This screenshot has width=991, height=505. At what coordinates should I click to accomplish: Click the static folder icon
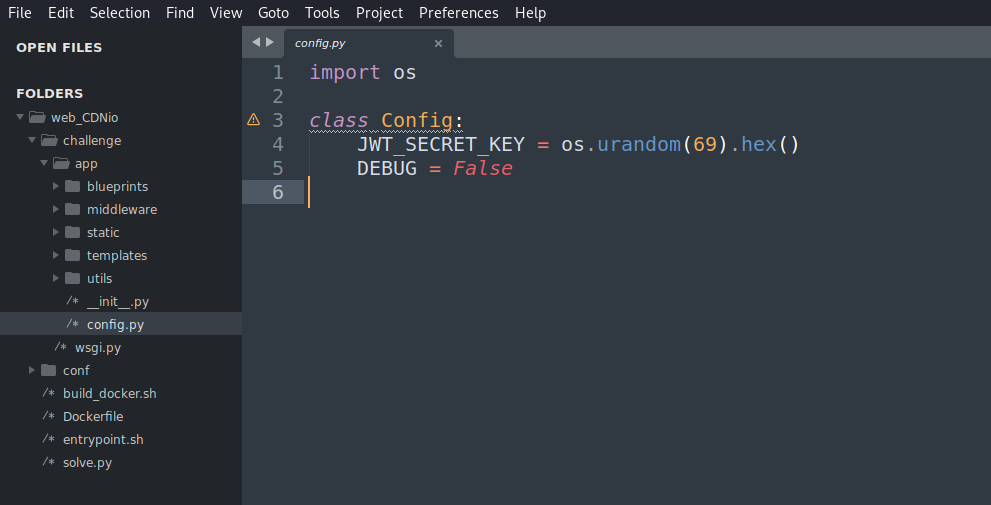[x=72, y=233]
